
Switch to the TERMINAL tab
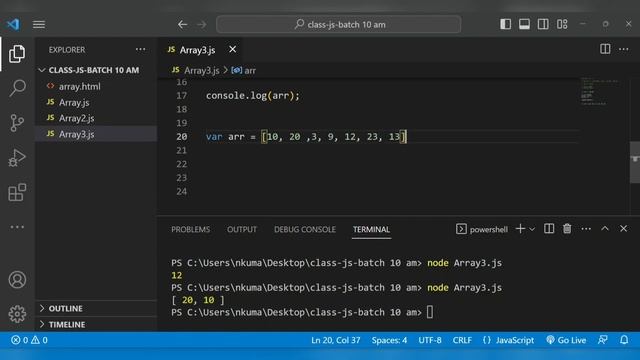point(371,229)
